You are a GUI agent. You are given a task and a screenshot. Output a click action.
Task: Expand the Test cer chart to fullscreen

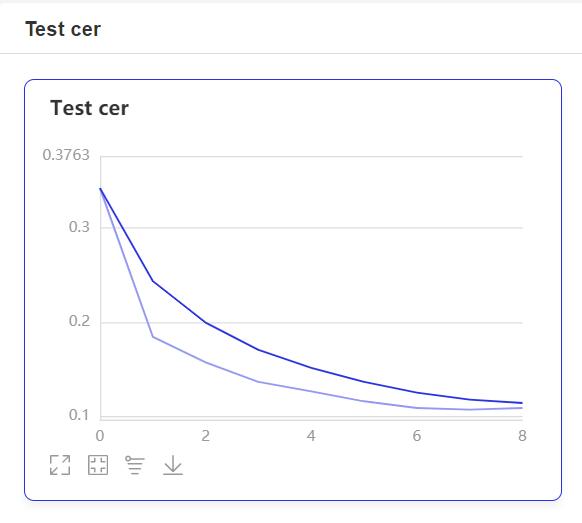(60, 465)
